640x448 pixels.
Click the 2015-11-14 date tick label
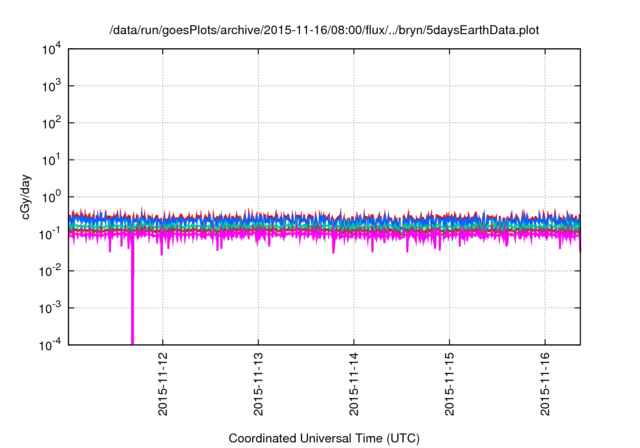click(353, 384)
